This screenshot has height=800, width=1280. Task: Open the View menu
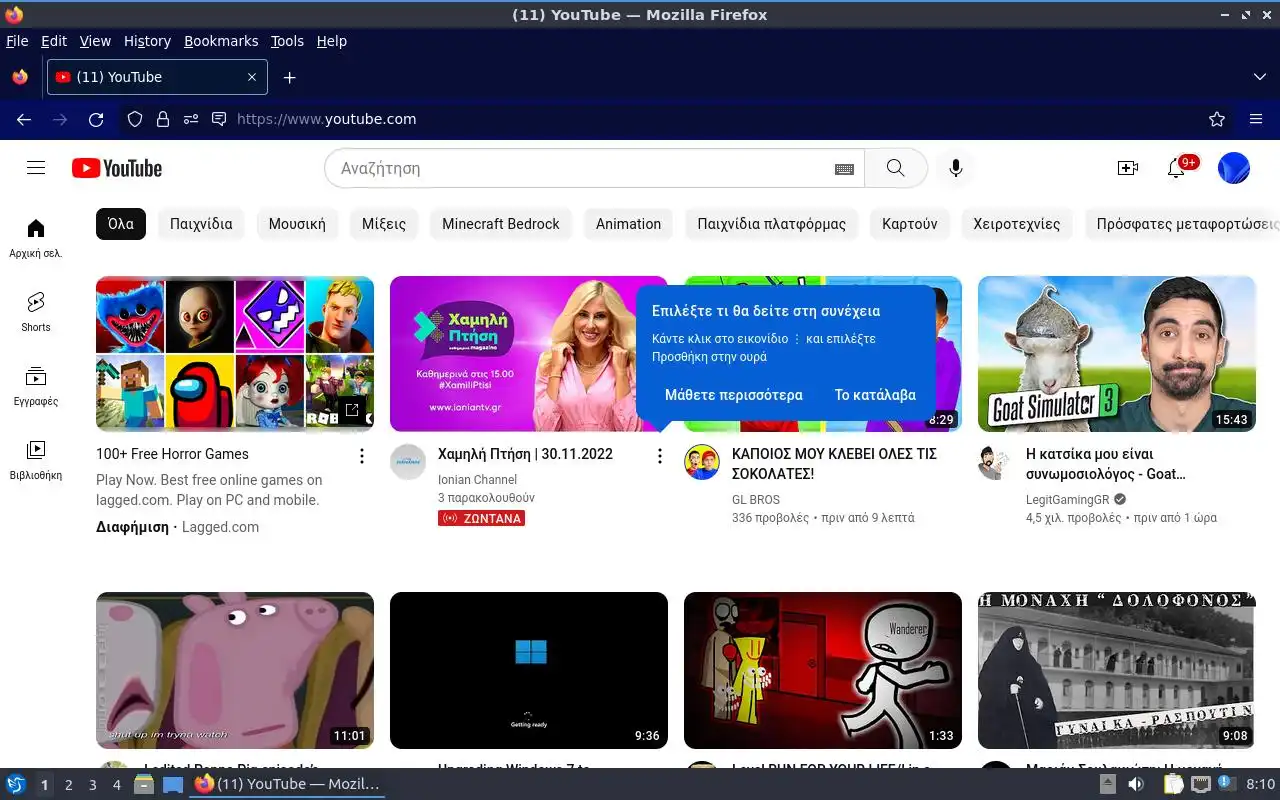(x=95, y=41)
